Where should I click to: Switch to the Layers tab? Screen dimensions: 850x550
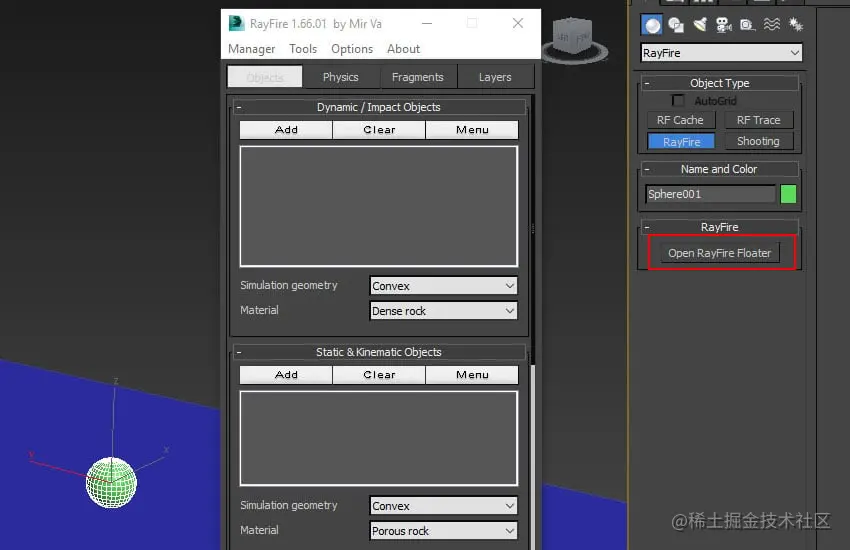[x=495, y=77]
